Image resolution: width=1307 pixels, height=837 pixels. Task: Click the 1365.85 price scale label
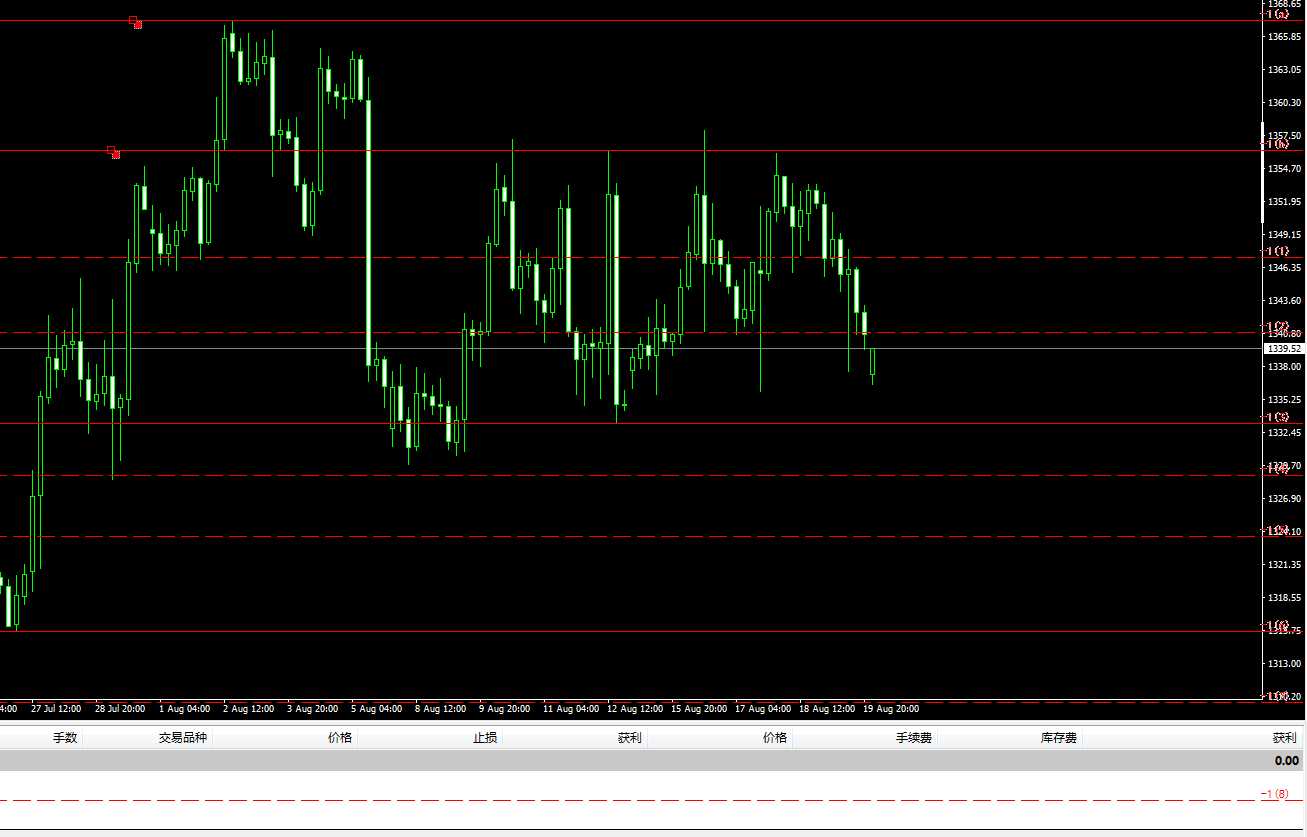point(1284,37)
